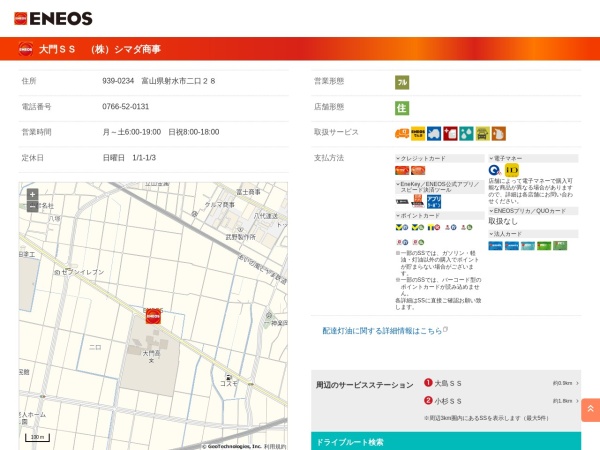Click the yellow ENEOS でんき service icon
The image size is (600, 450).
(418, 134)
